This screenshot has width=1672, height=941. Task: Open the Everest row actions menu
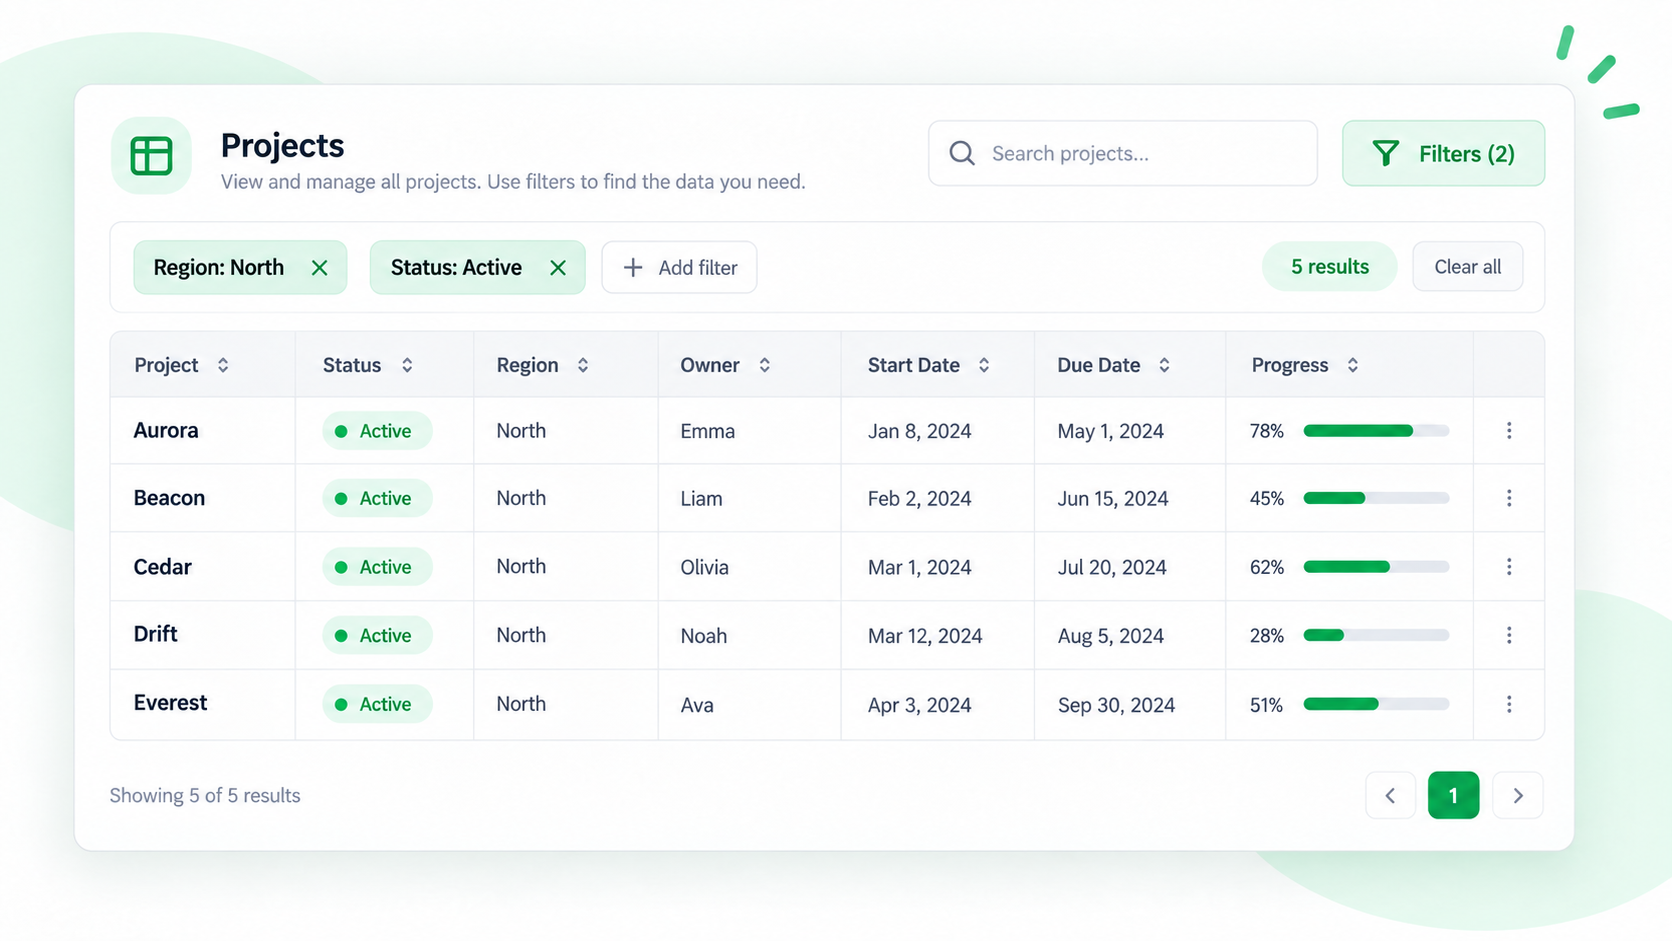pyautogui.click(x=1509, y=704)
